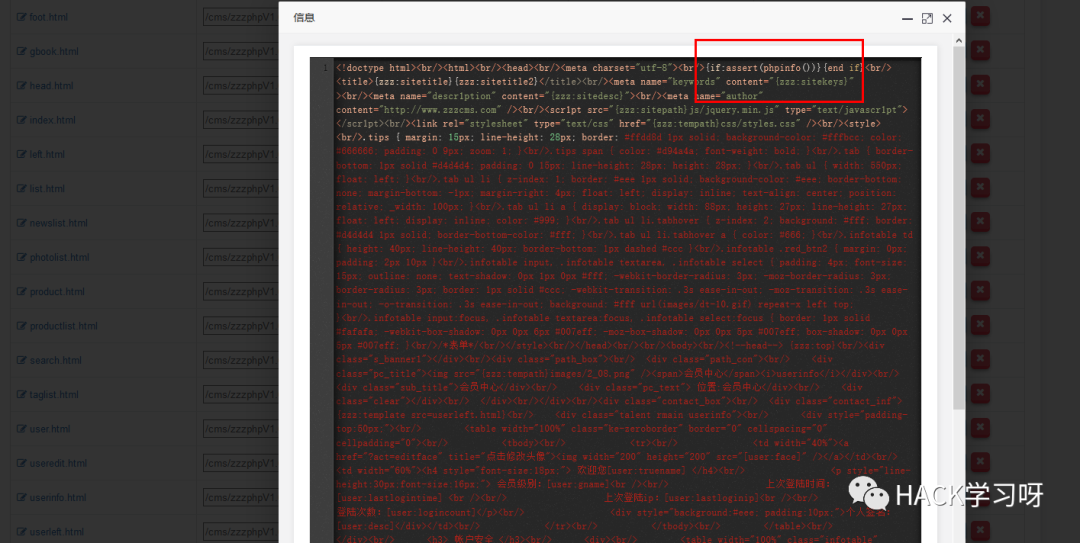
Task: Click the edit icon beside list.html
Action: [x=21, y=189]
